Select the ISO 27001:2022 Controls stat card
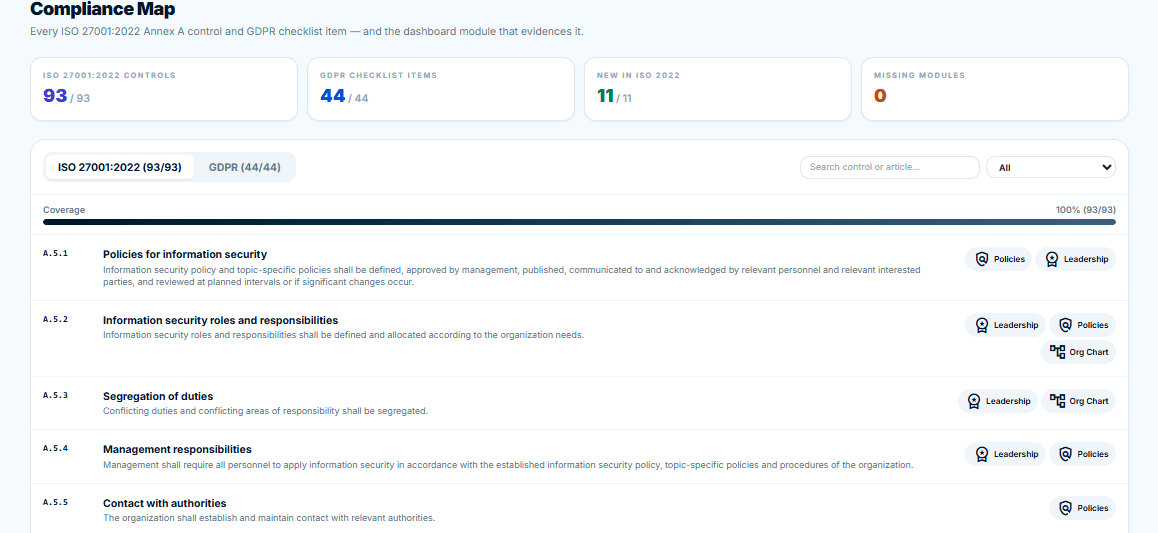Viewport: 1158px width, 533px height. tap(164, 89)
